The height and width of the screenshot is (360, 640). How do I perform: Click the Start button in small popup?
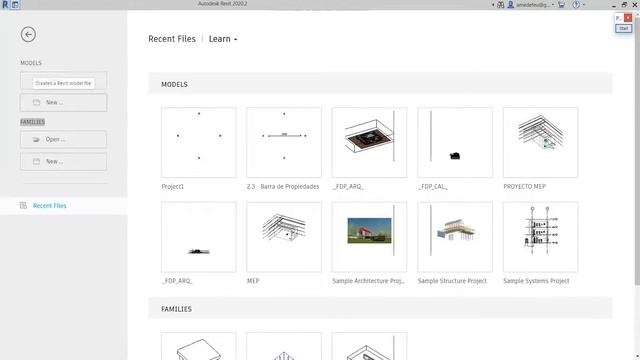[623, 29]
